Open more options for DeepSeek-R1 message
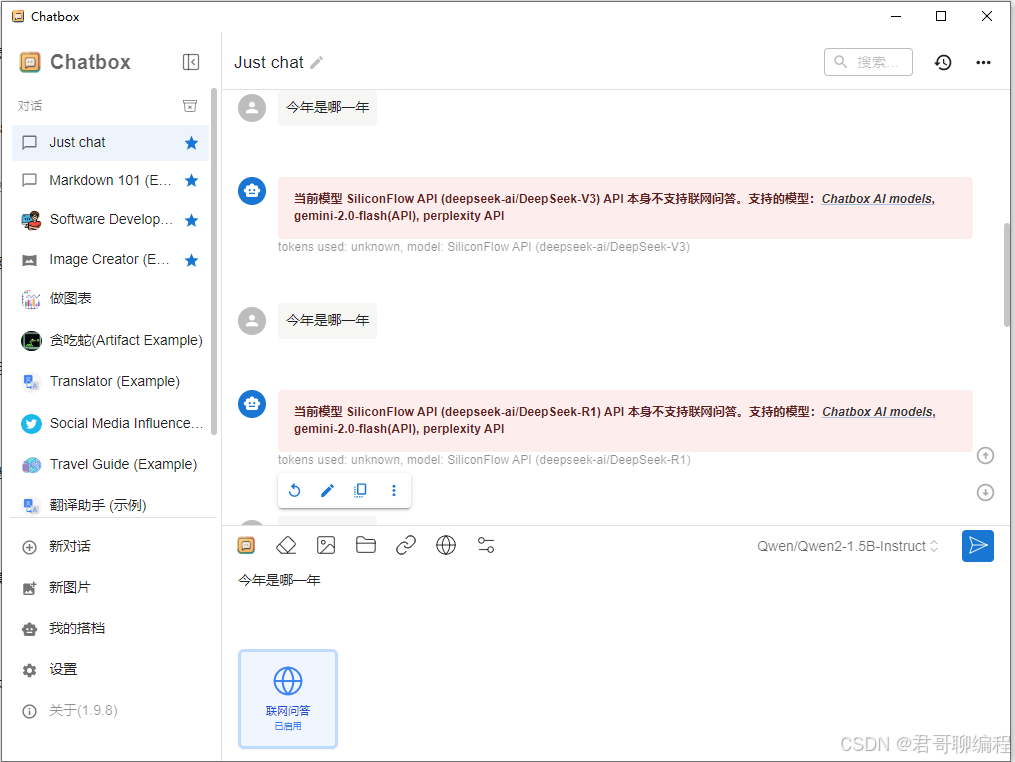 (x=394, y=490)
